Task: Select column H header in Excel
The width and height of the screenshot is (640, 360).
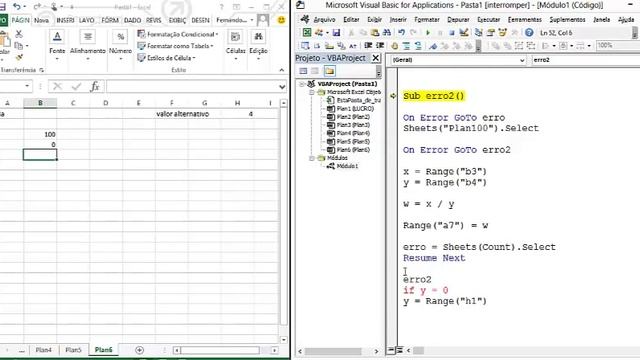Action: 237,103
